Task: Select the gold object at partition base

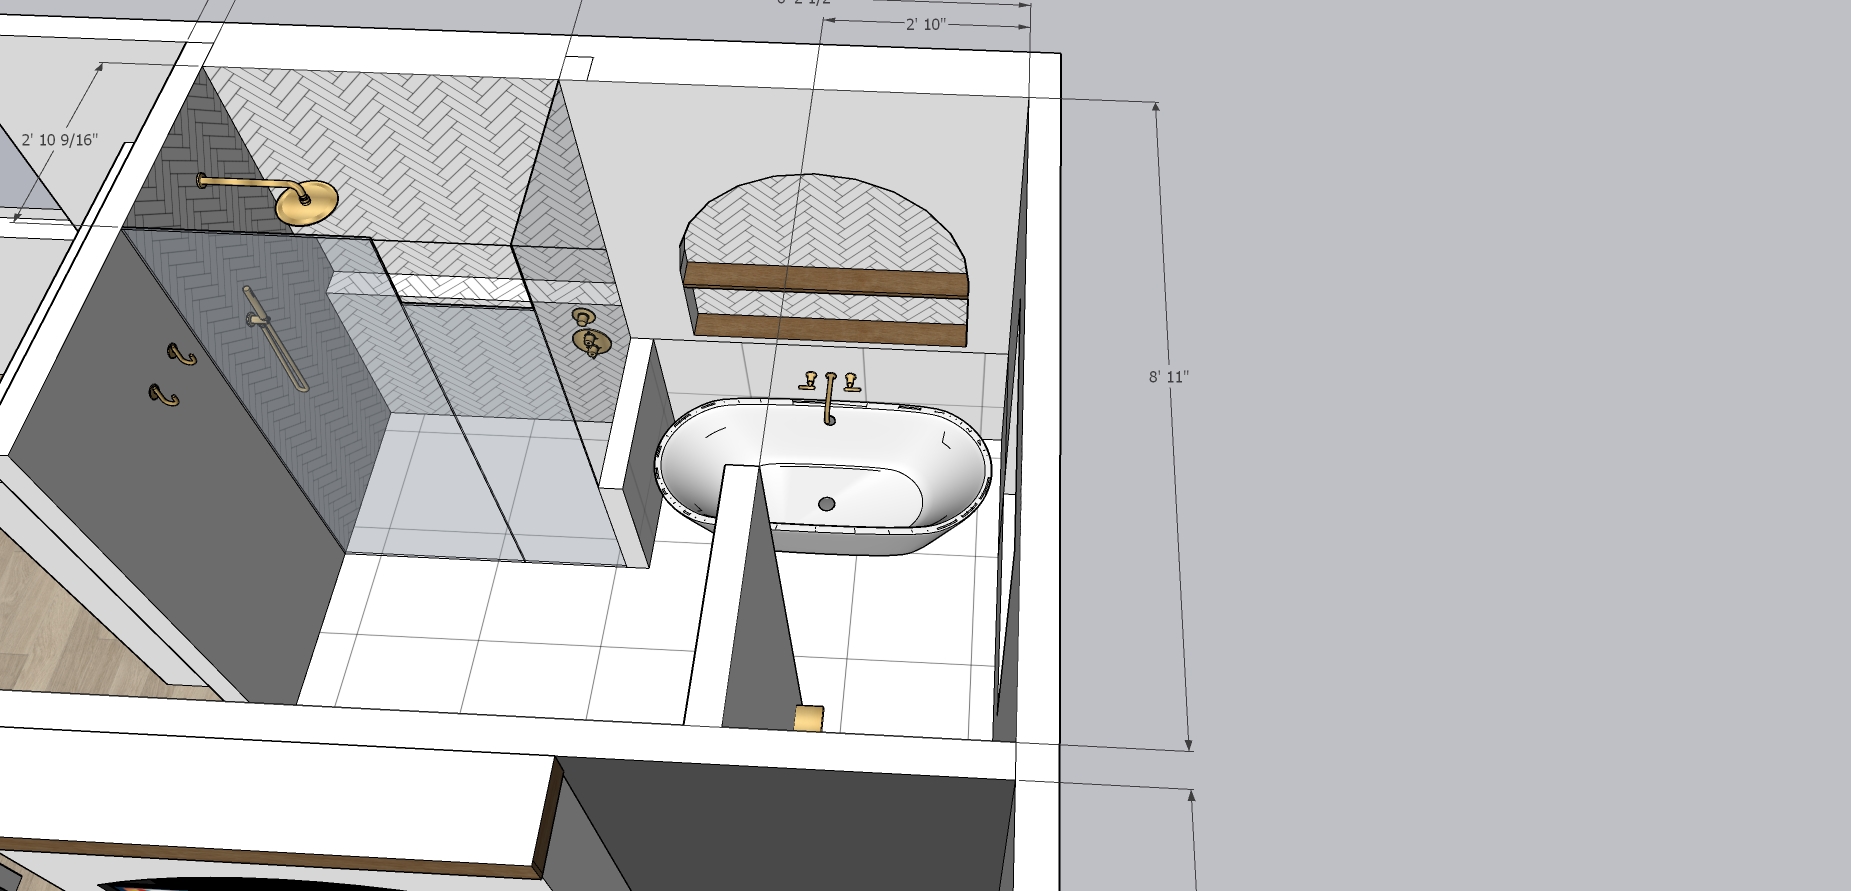Action: [x=808, y=718]
